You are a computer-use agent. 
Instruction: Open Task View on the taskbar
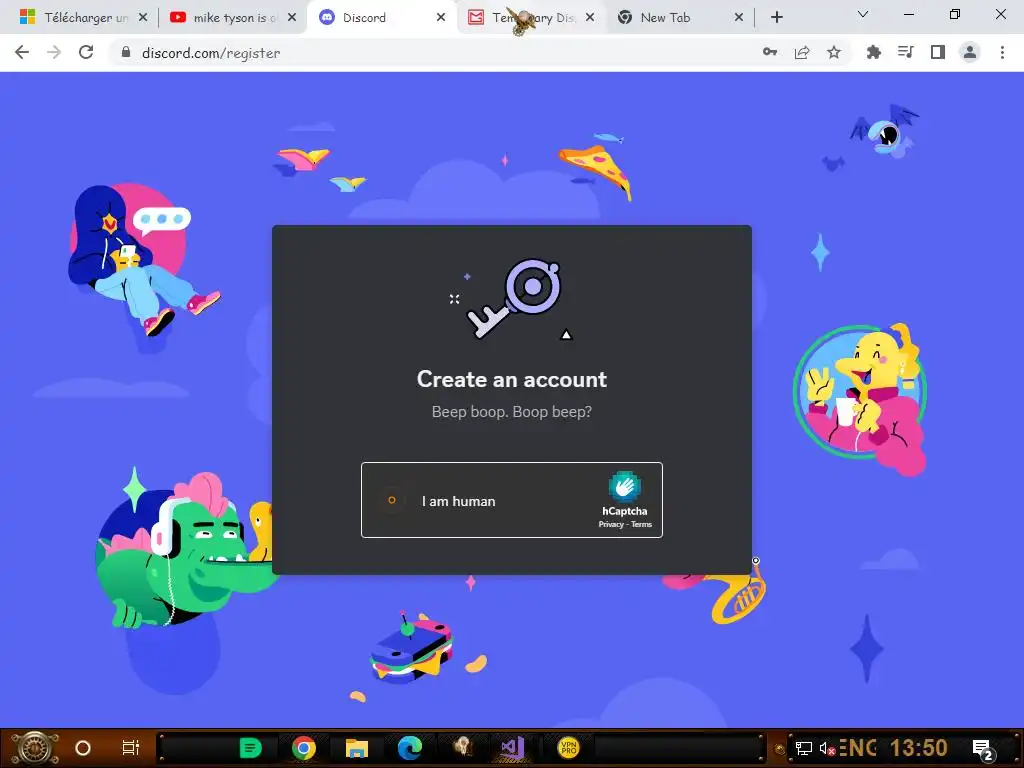tap(131, 748)
